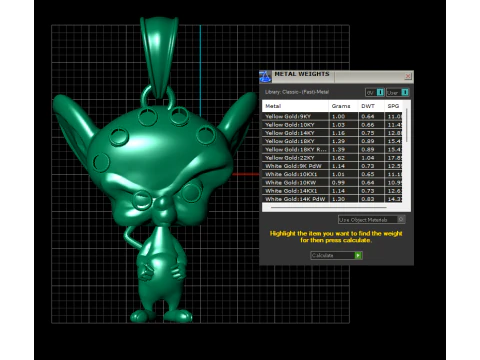The image size is (480, 360).
Task: Toggle the User library button
Action: [x=398, y=92]
